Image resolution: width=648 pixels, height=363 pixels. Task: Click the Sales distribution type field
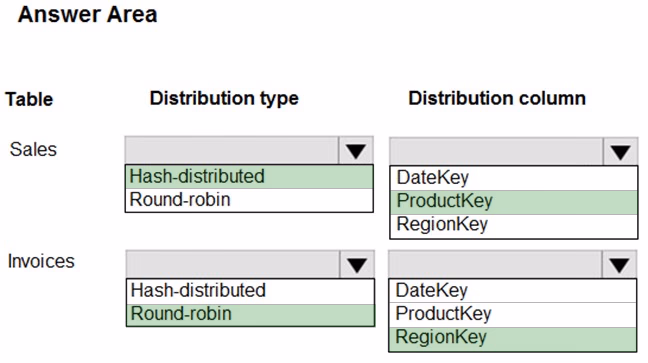point(232,150)
